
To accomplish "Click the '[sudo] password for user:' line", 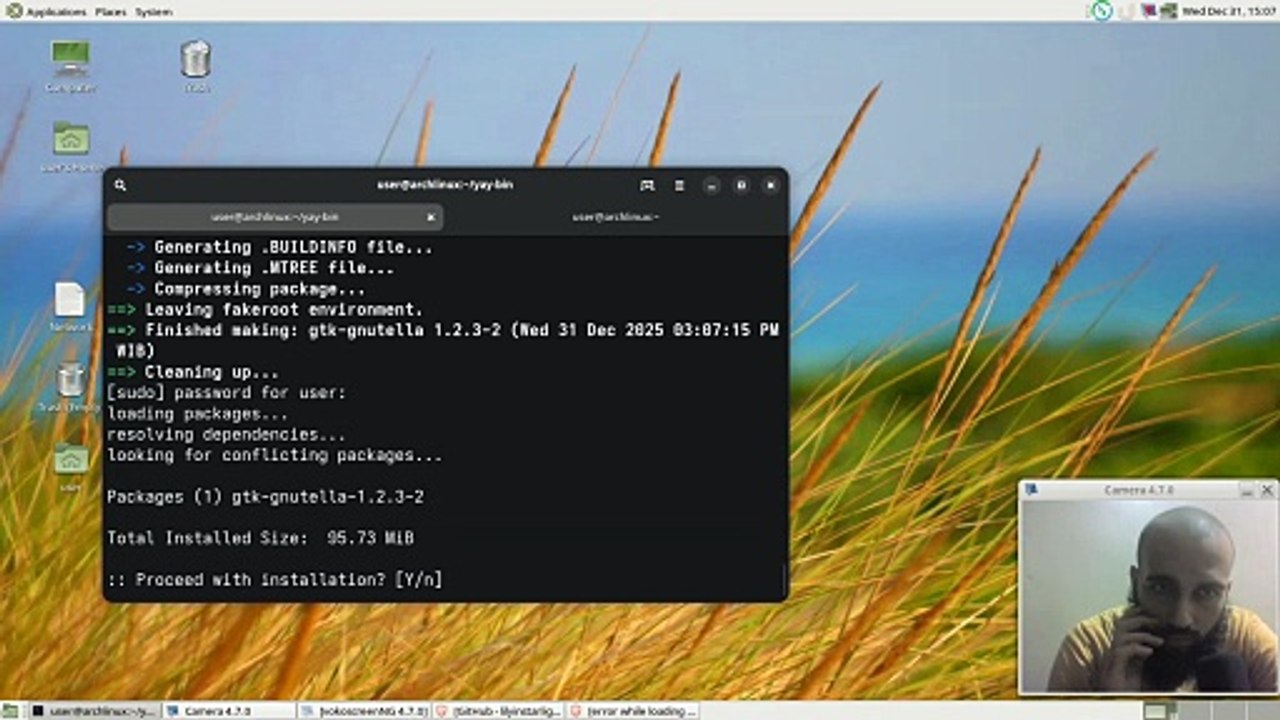I will pos(226,393).
